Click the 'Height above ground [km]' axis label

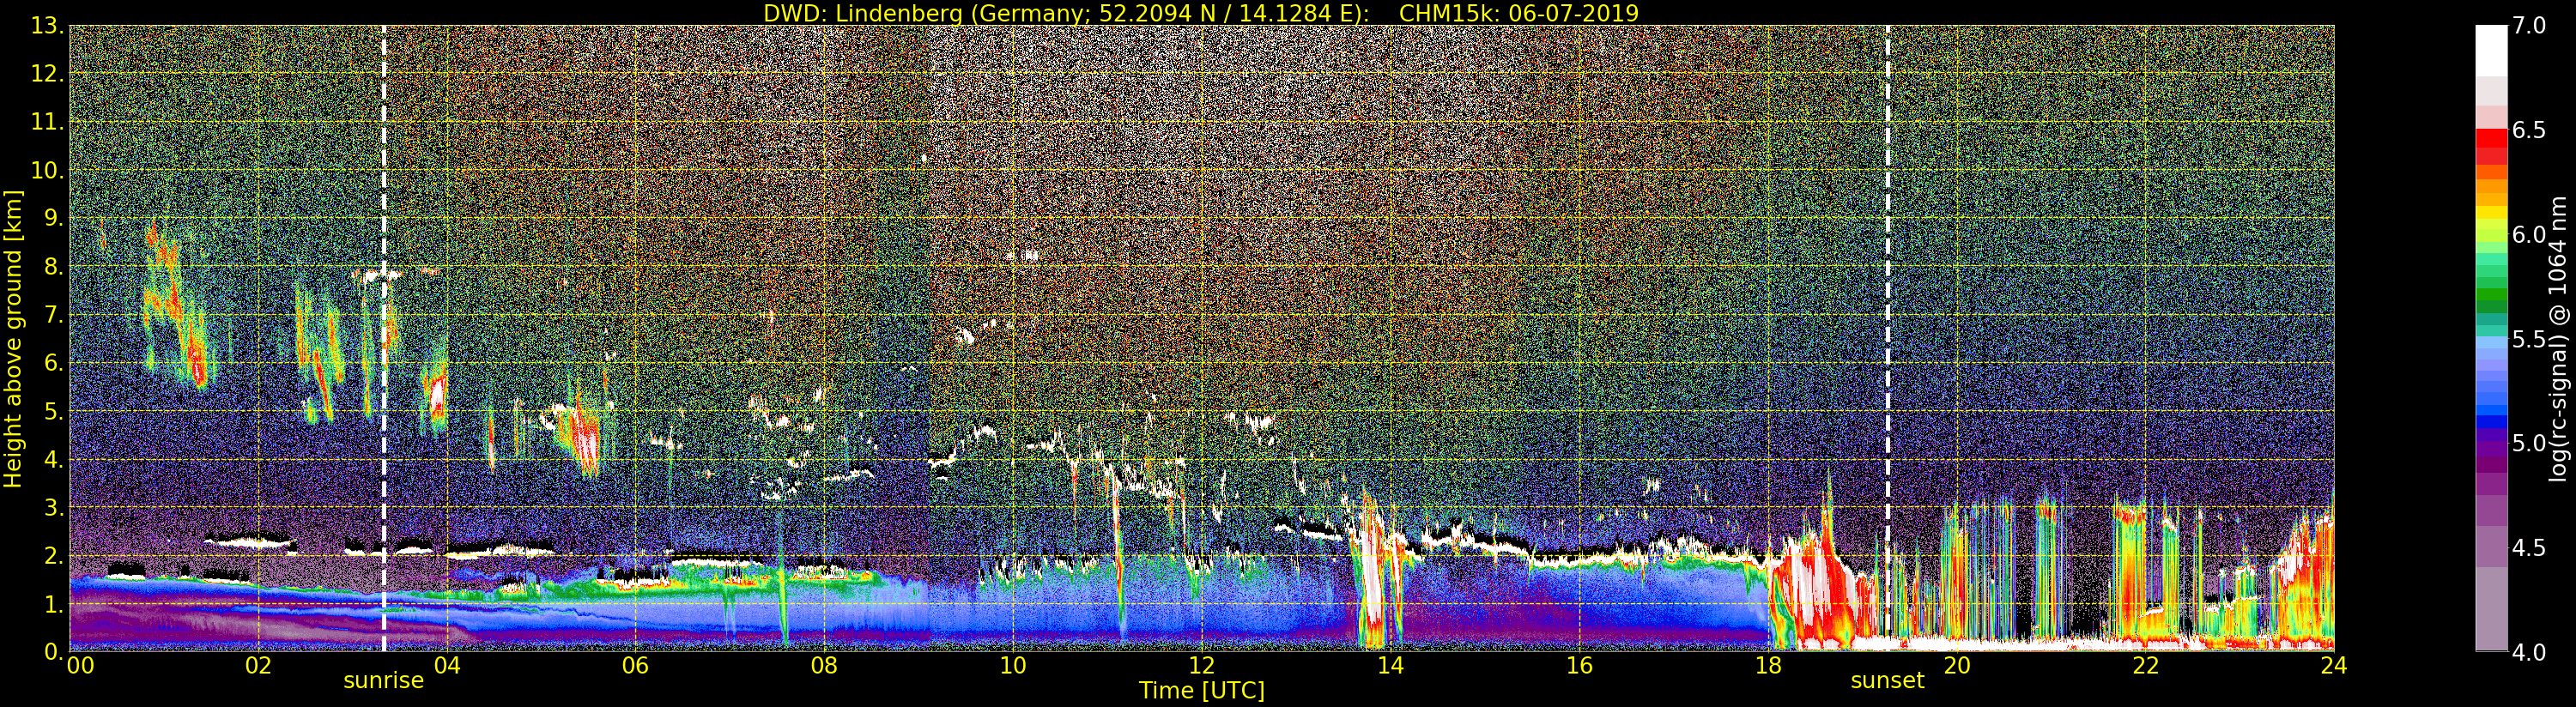coord(13,338)
